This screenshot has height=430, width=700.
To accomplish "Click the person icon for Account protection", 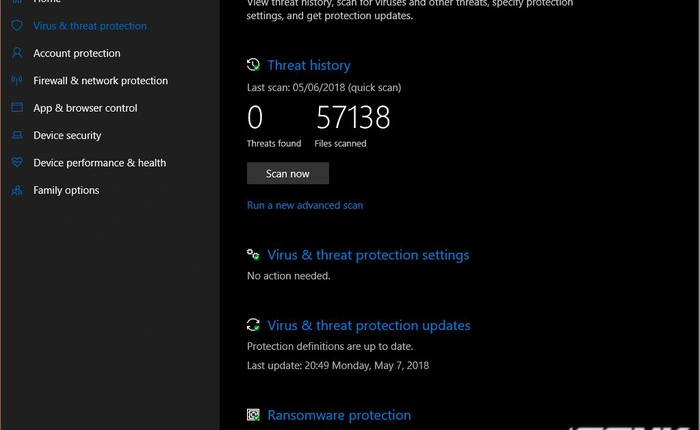I will [17, 53].
